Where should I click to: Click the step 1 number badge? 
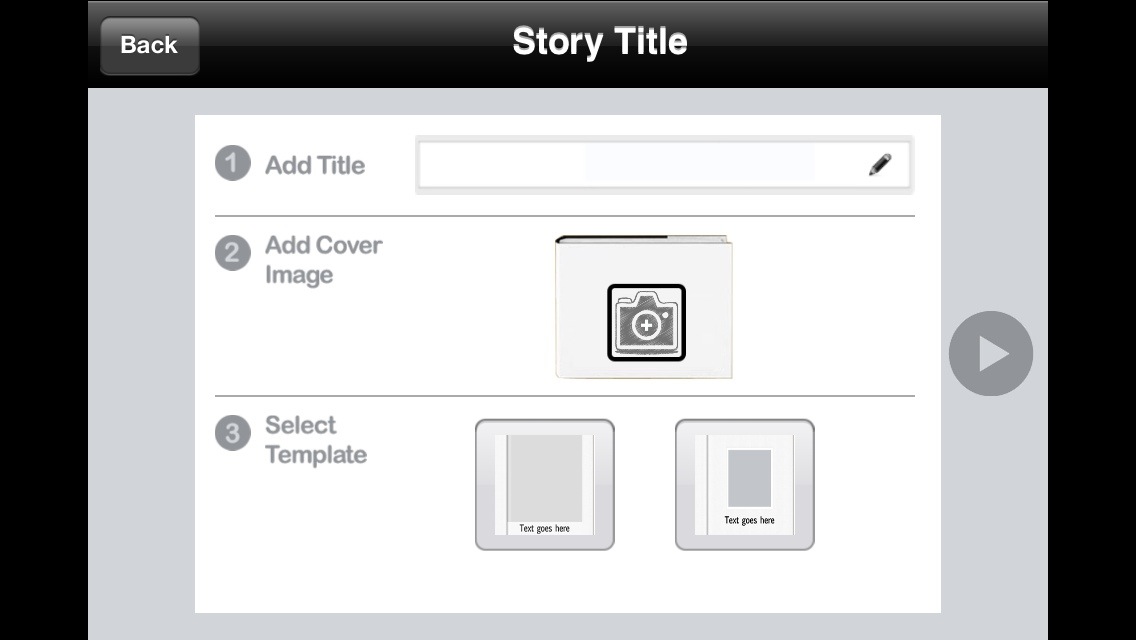(x=232, y=163)
